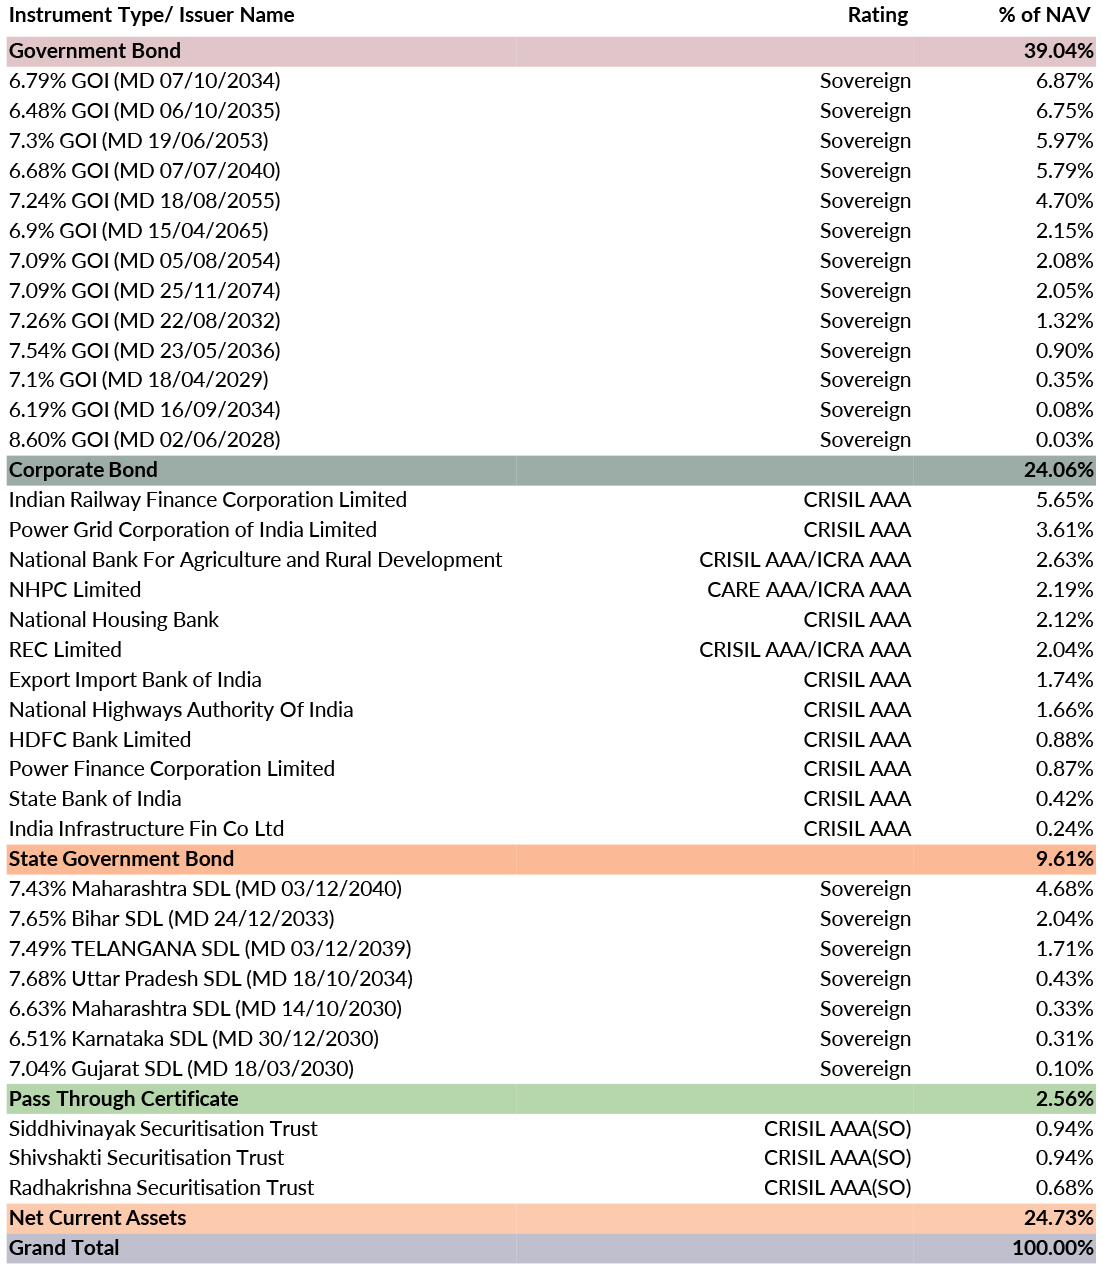This screenshot has height=1271, width=1103.
Task: Click HDFC Bank Limited issuer name
Action: (x=100, y=740)
